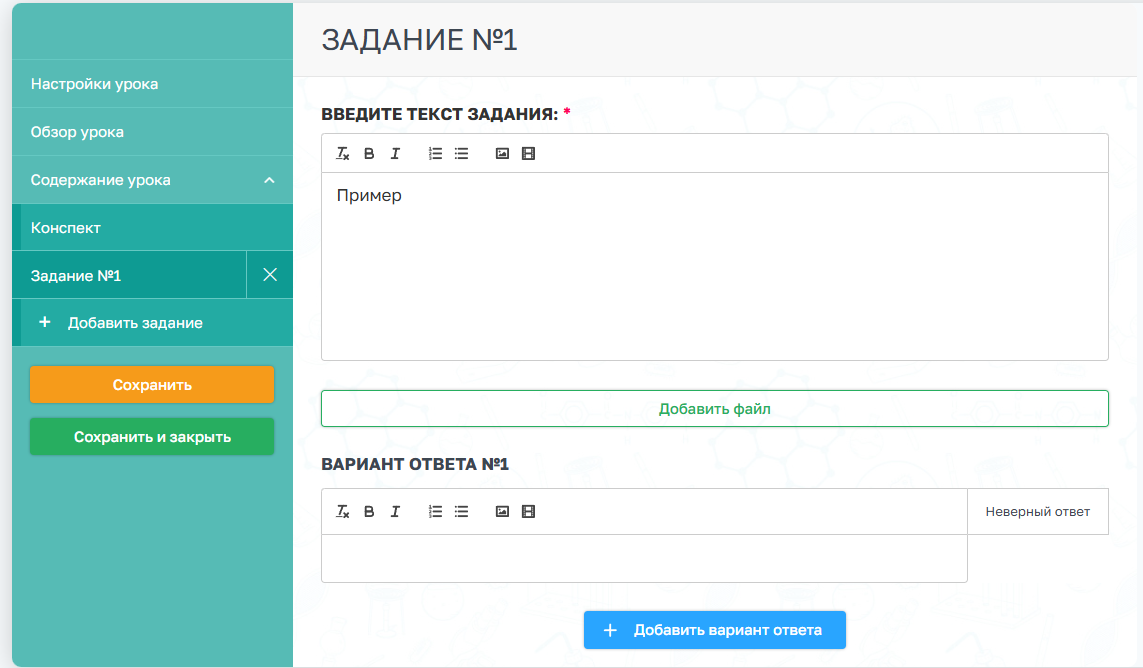Insert image in task text editor
Screen dimensions: 1143x668
[x=502, y=154]
